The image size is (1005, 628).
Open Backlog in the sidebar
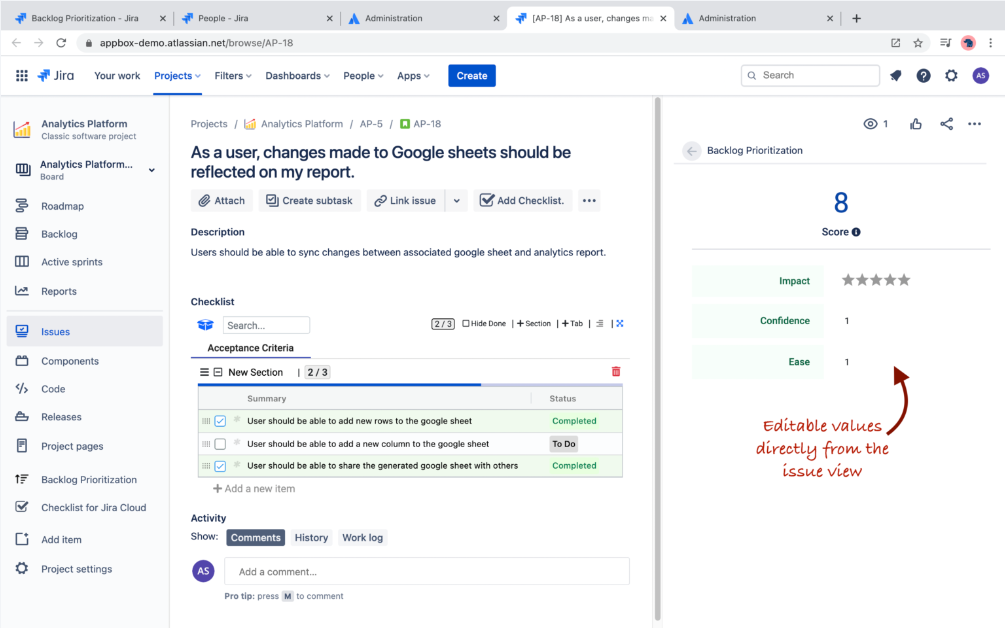point(59,234)
